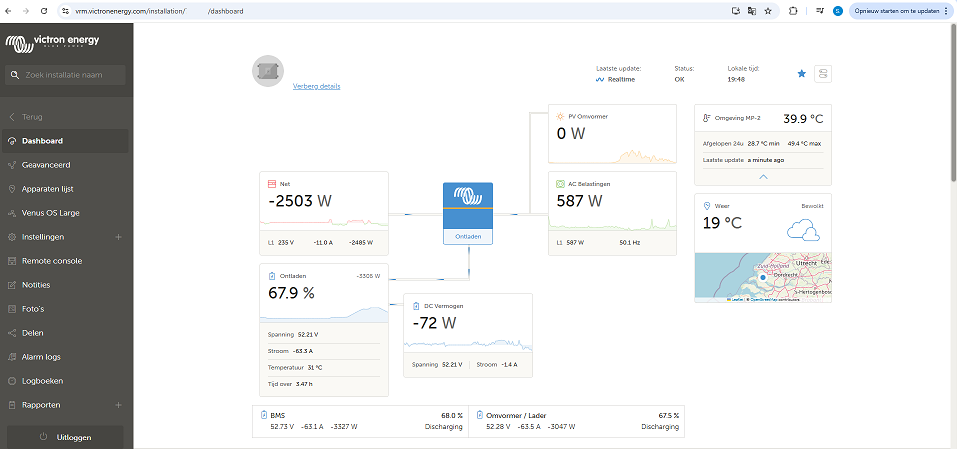Viewport: 960px width, 449px height.
Task: Click the favorite star icon
Action: 801,74
